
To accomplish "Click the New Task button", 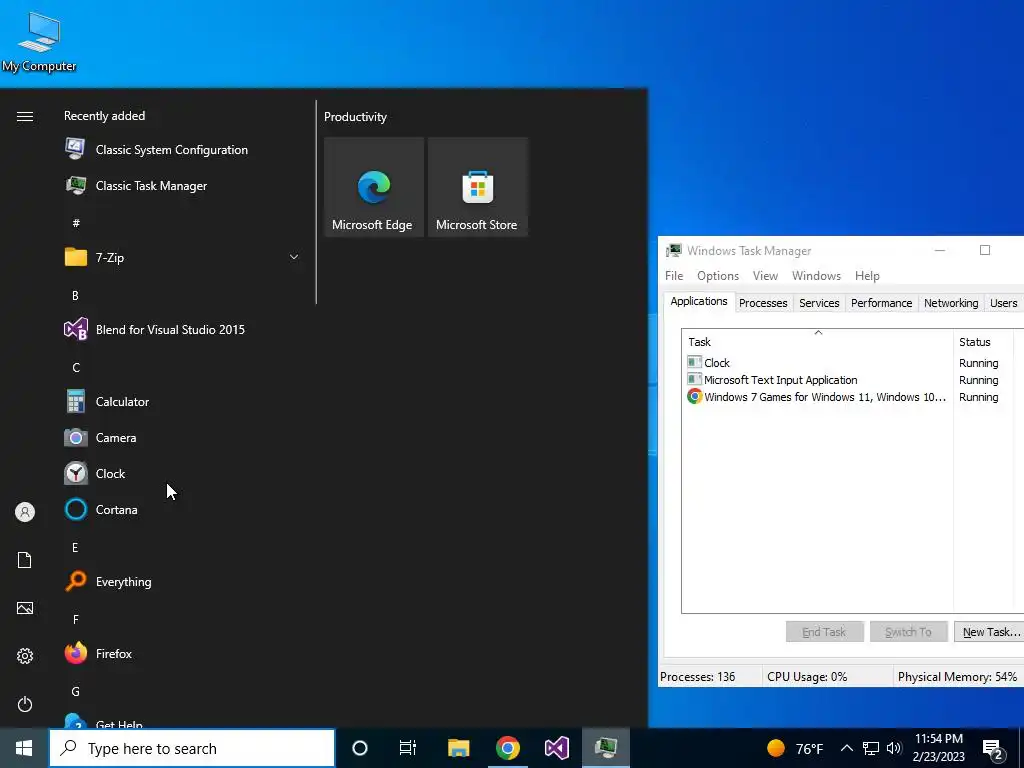I will click(989, 632).
